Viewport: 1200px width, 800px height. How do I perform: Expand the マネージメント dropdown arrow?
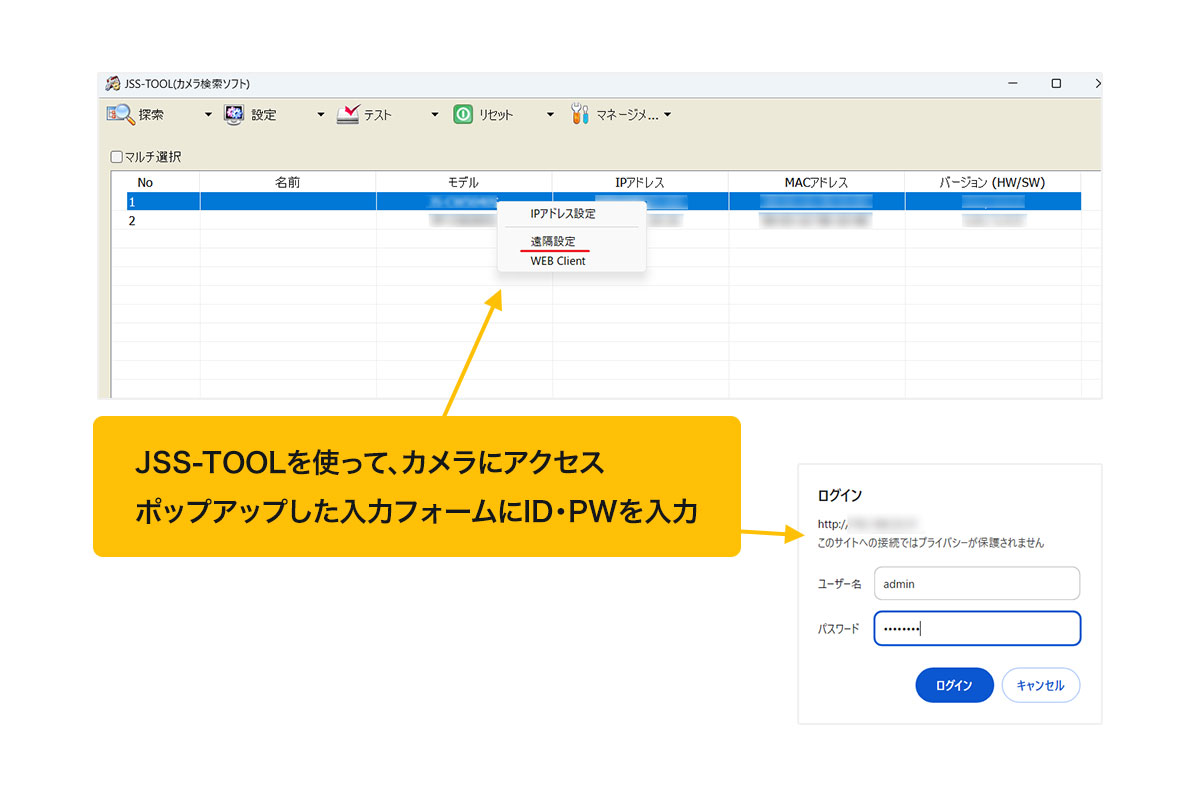click(667, 114)
